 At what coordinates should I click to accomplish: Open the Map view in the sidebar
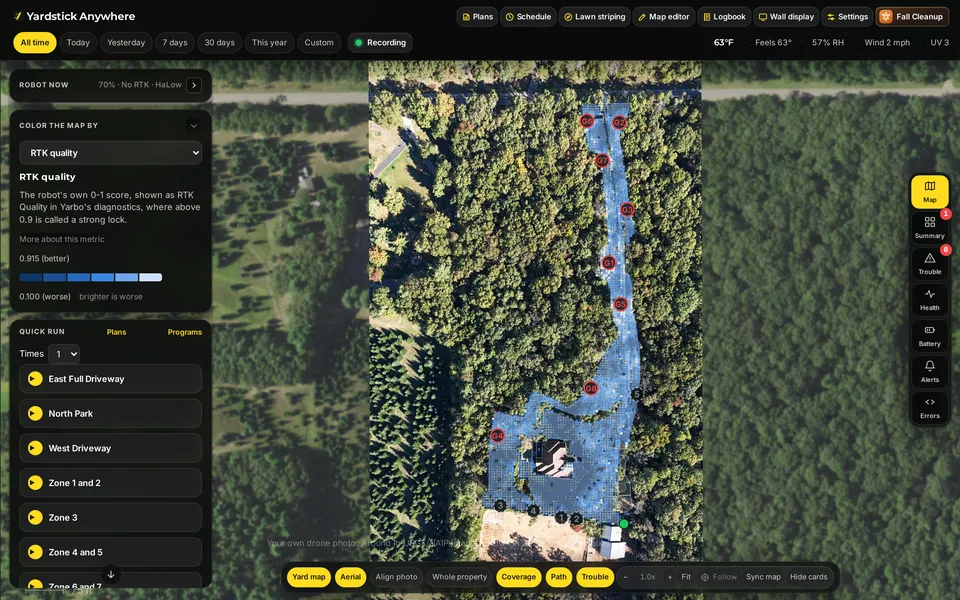(x=929, y=192)
